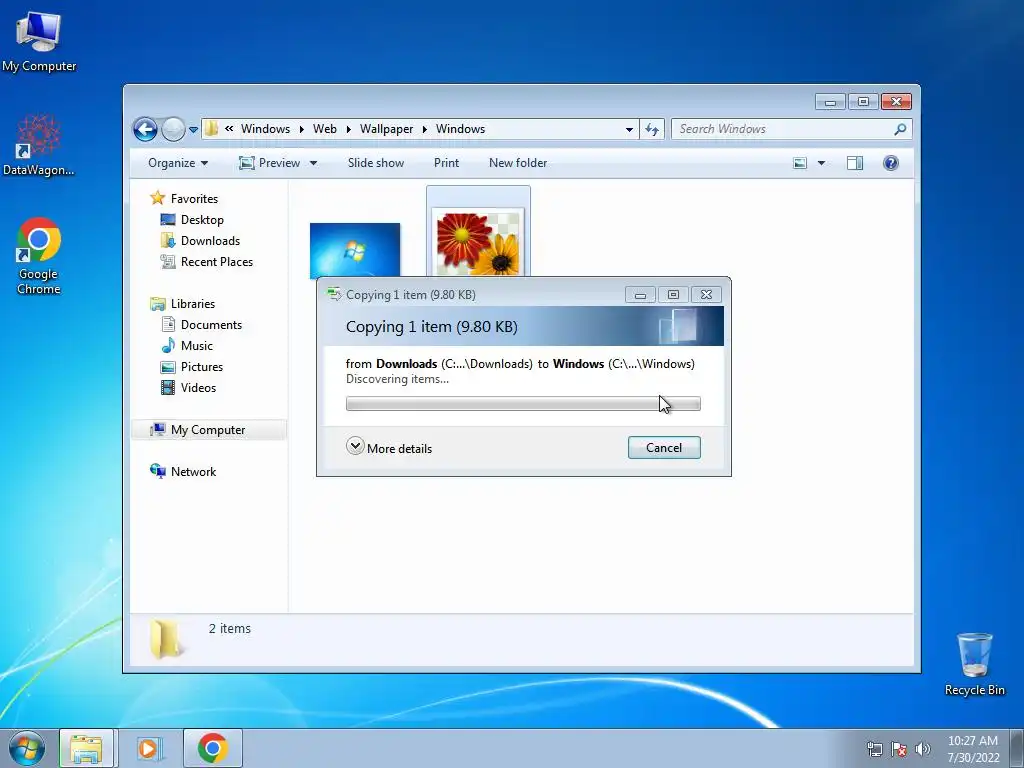Minimize the Copying 1 item dialog

[640, 295]
